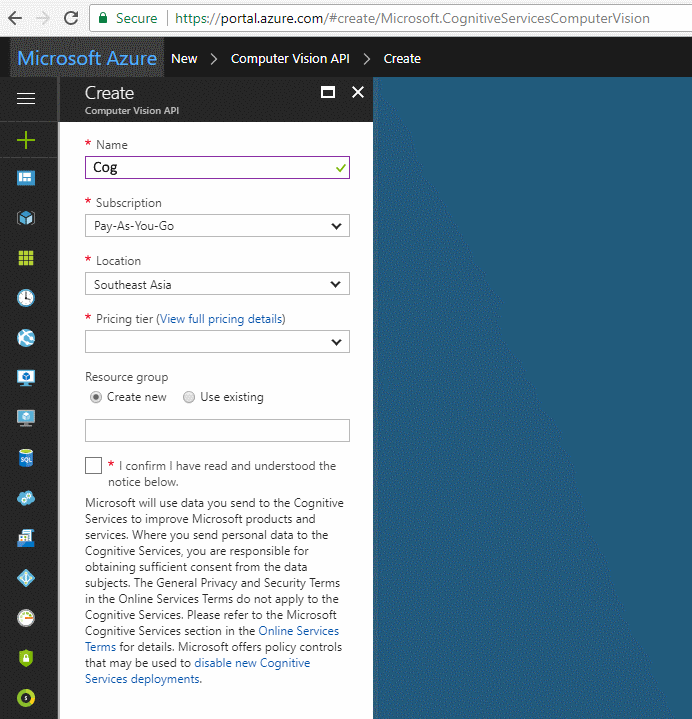This screenshot has width=692, height=719.
Task: Click the green plus New resource icon
Action: 26,140
